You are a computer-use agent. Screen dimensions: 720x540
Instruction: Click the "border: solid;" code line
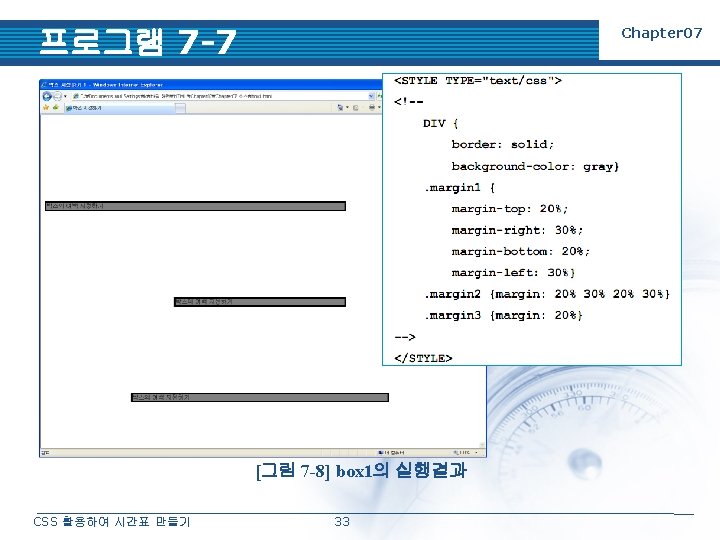pos(502,145)
